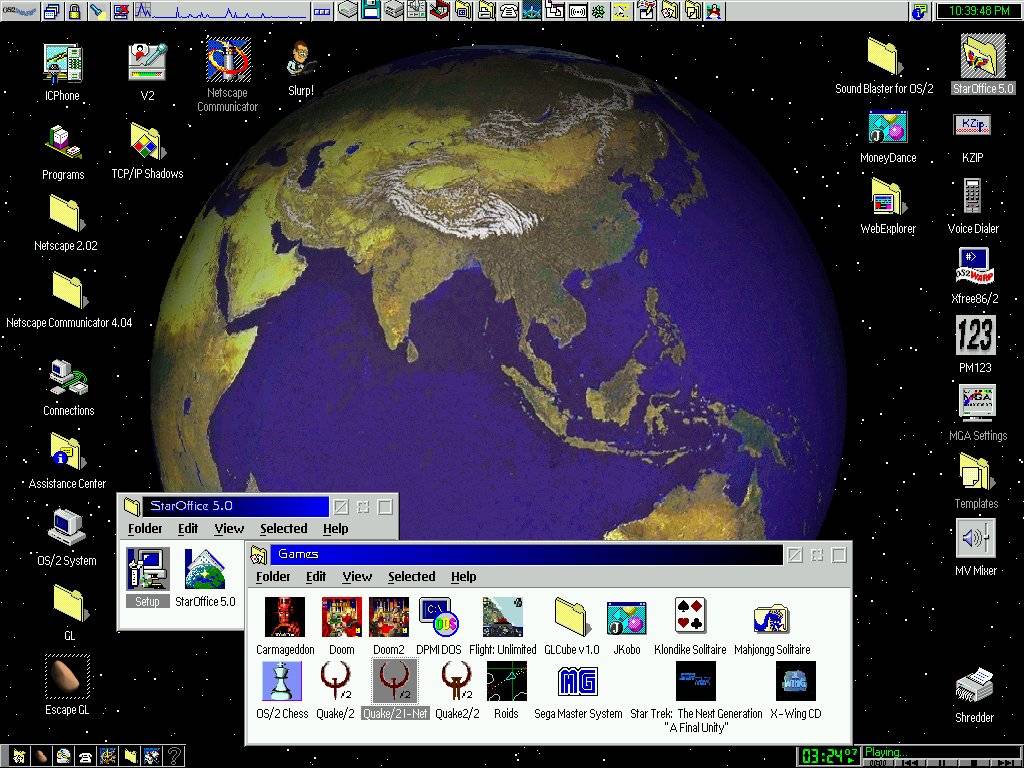Click the OS/2 Warp button in top bar
The width and height of the screenshot is (1024, 768).
point(20,10)
